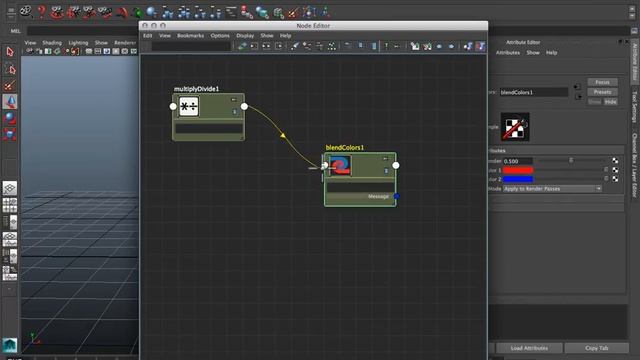The width and height of the screenshot is (640, 360).
Task: Click the blendColors sample thumbnail
Action: point(515,127)
